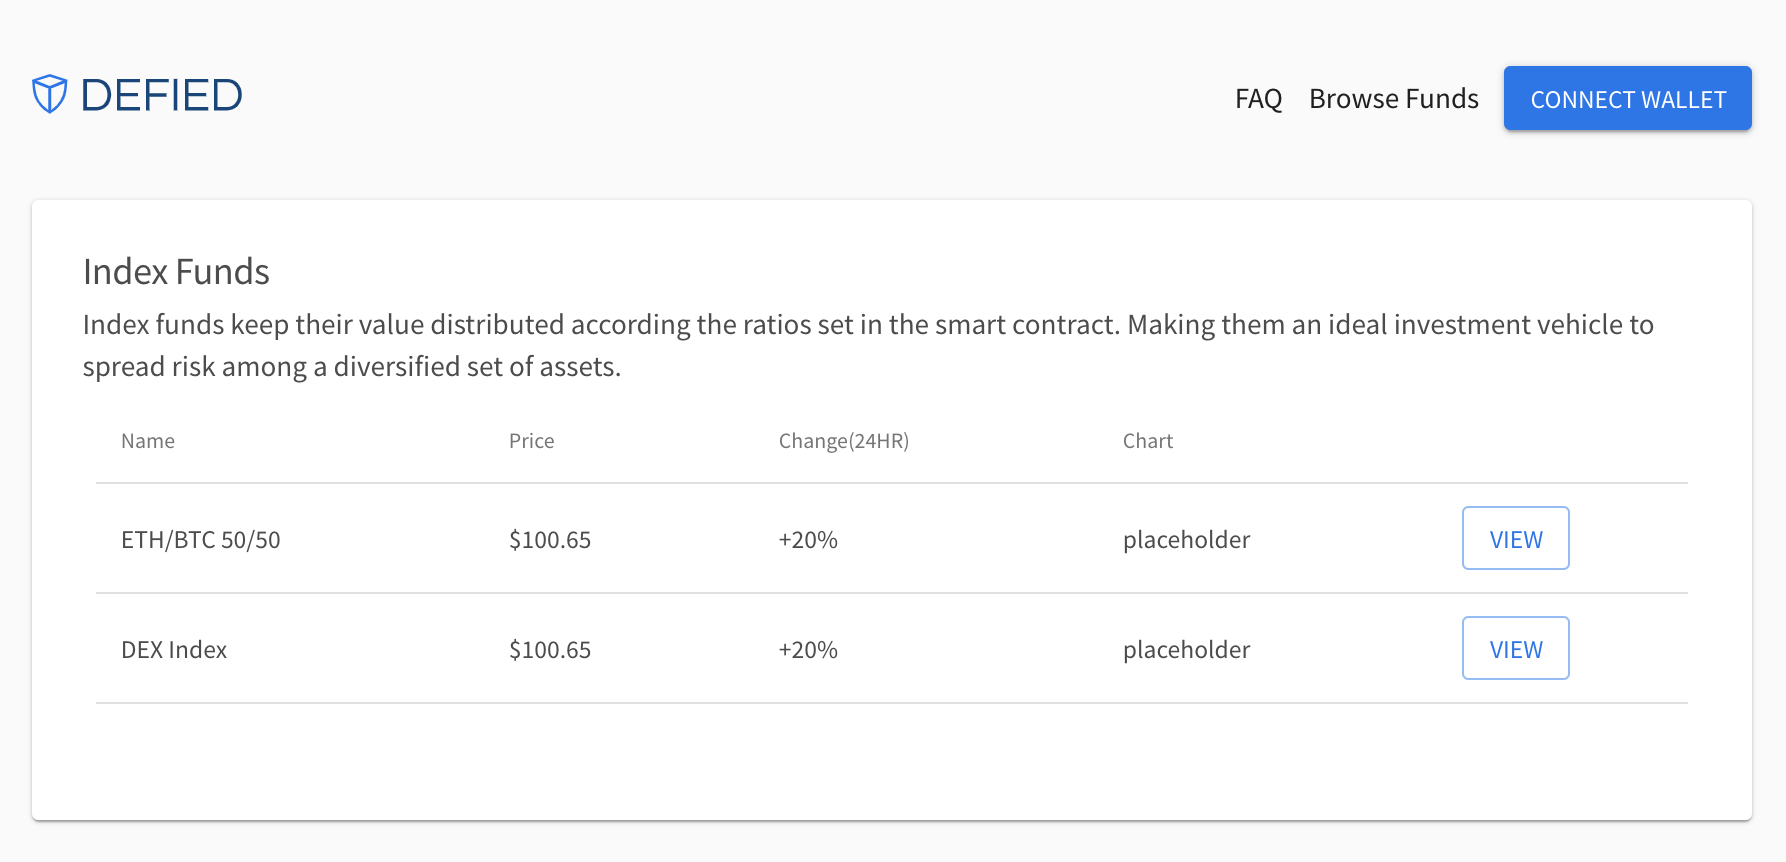Click the Name column header
This screenshot has height=862, width=1786.
[148, 441]
